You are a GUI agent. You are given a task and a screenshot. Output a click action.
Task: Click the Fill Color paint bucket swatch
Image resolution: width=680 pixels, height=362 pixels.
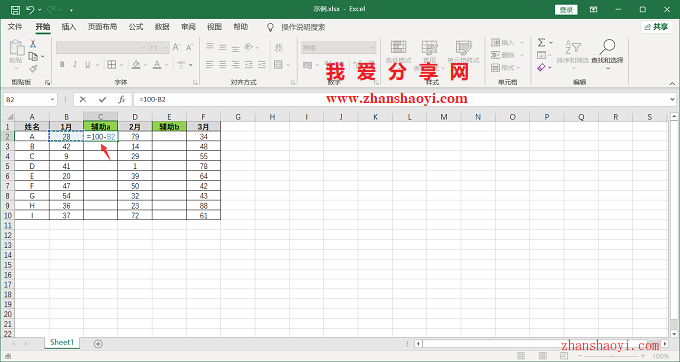136,65
